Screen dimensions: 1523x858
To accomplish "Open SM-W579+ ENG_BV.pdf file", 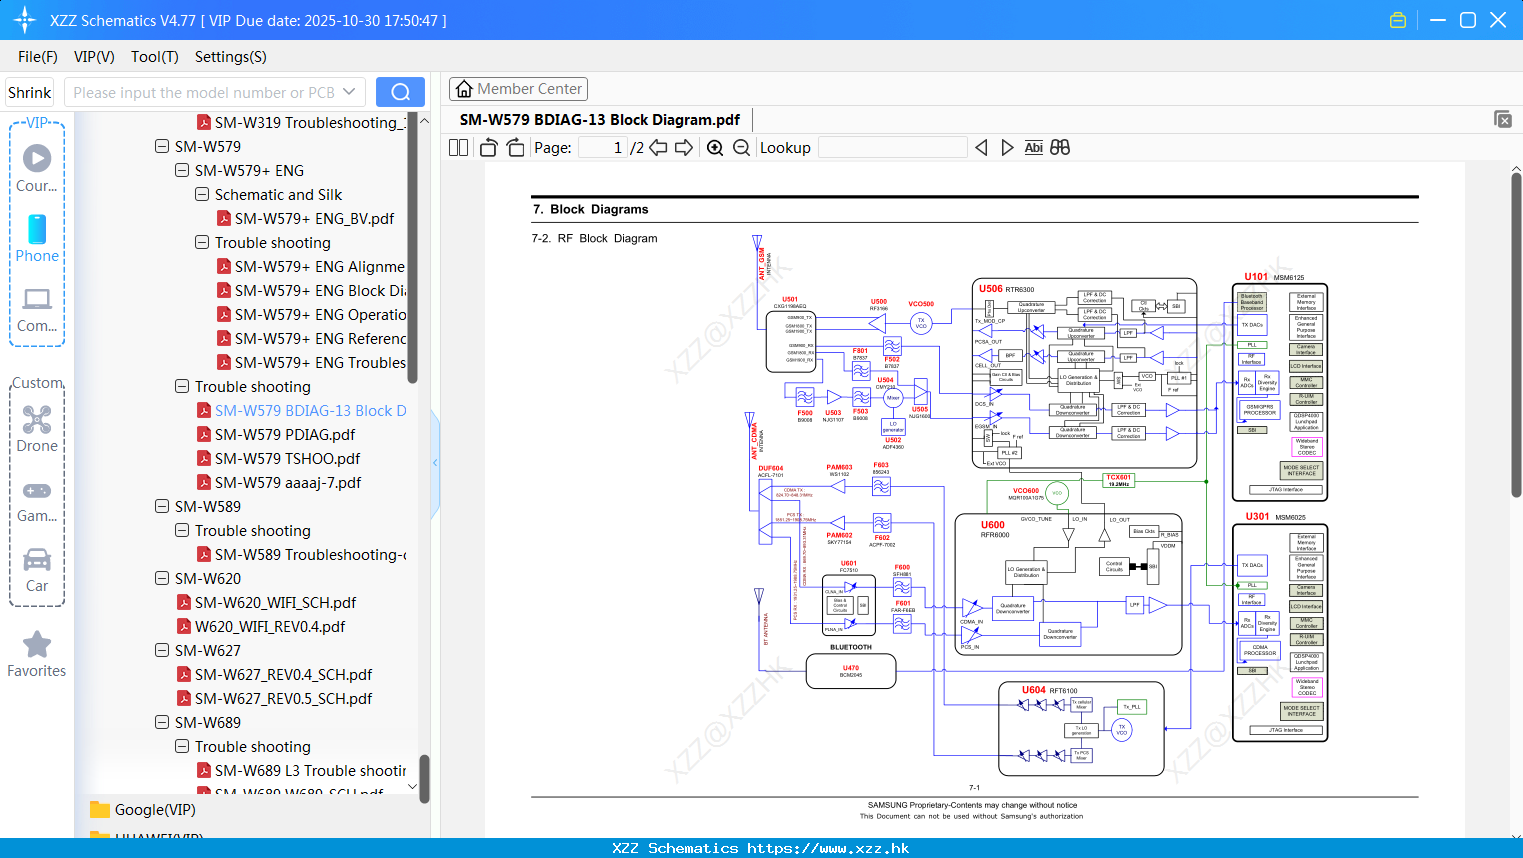I will [305, 218].
